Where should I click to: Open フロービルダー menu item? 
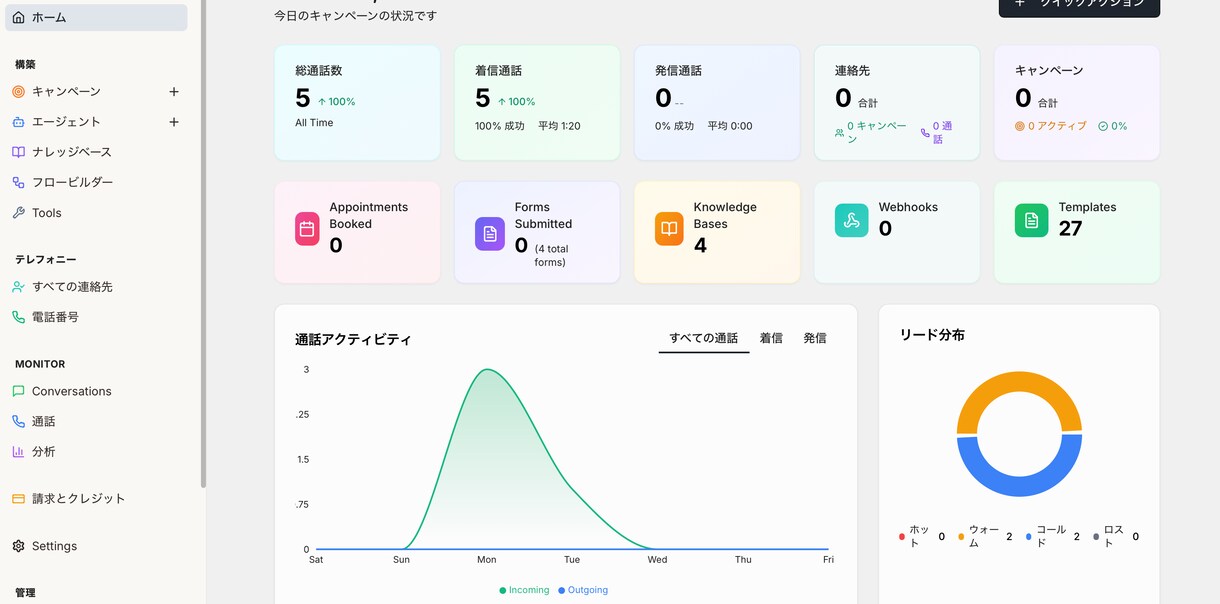(x=96, y=183)
